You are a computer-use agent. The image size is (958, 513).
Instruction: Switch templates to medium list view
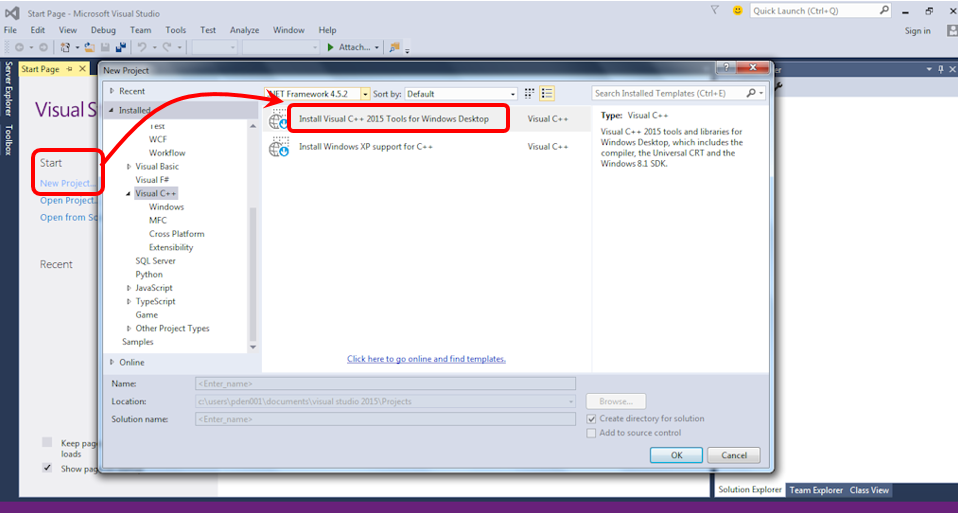547,93
